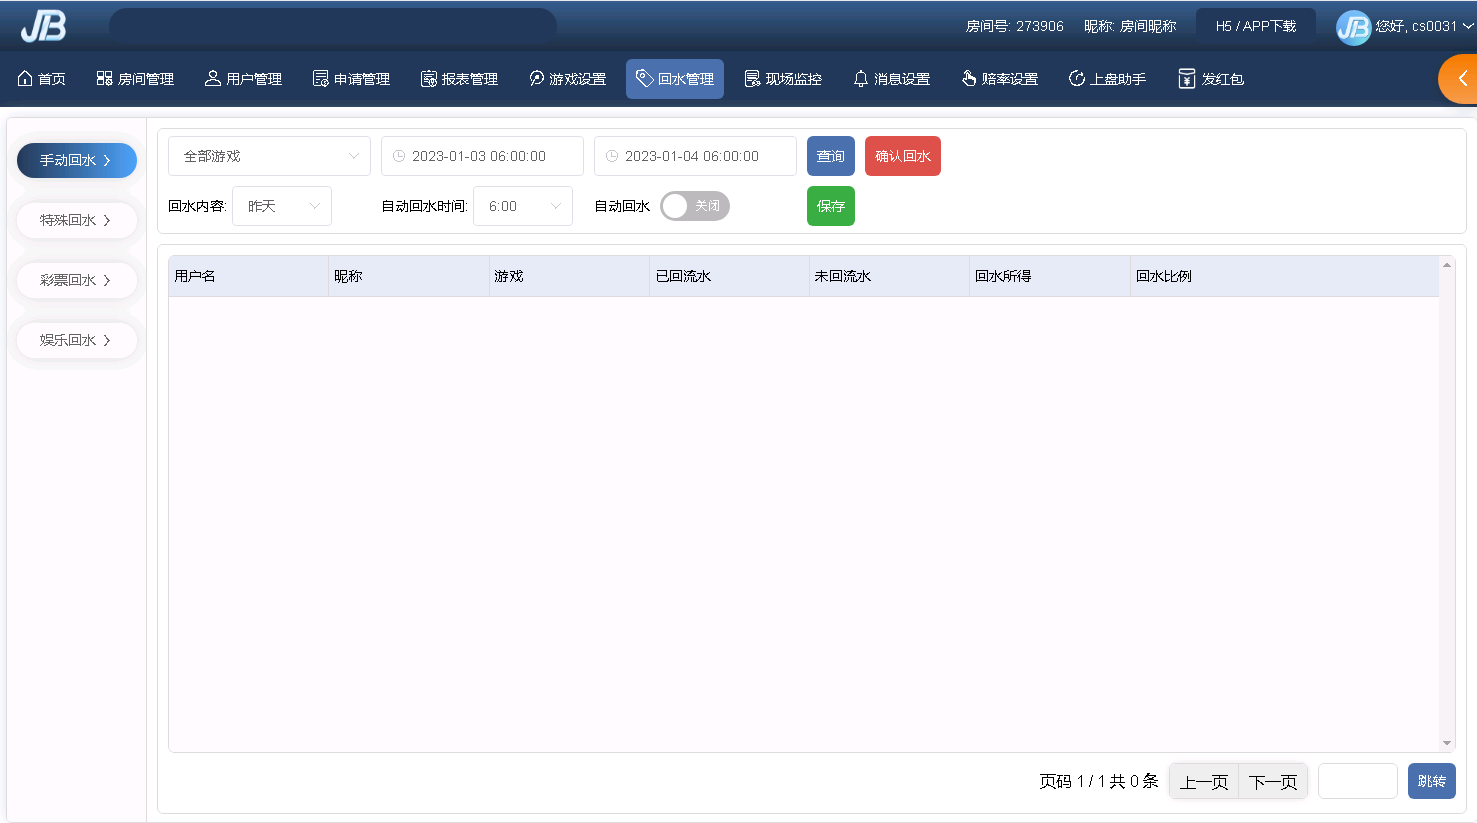Click the 游戏设置 icon in navbar

click(537, 79)
